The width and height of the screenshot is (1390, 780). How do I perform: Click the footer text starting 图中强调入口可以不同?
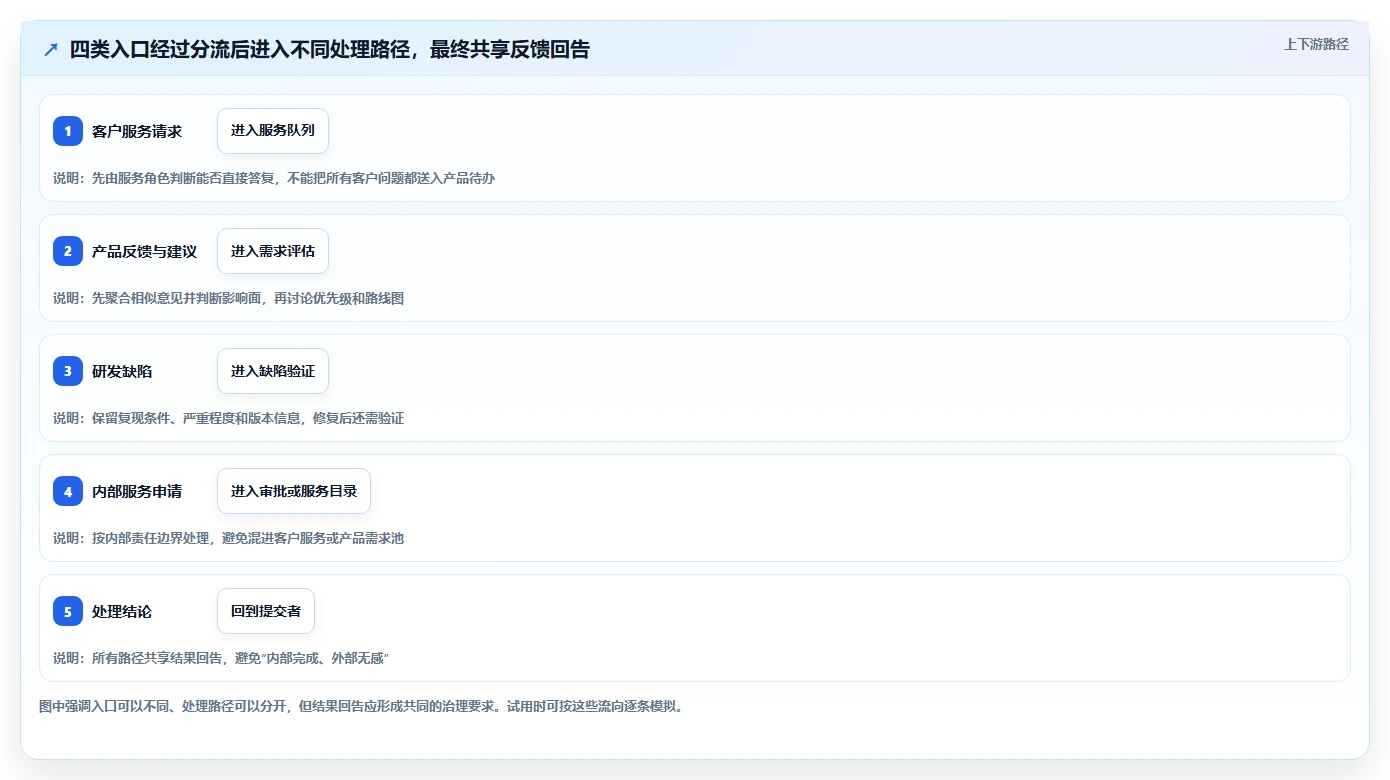coord(361,706)
